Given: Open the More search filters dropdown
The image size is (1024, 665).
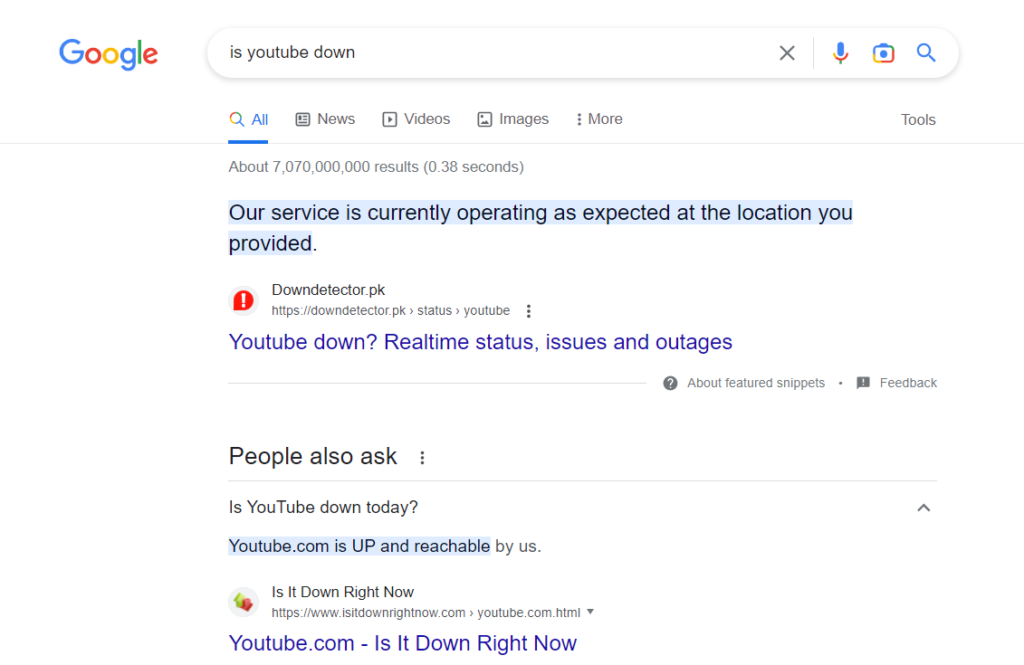Looking at the screenshot, I should pos(599,119).
